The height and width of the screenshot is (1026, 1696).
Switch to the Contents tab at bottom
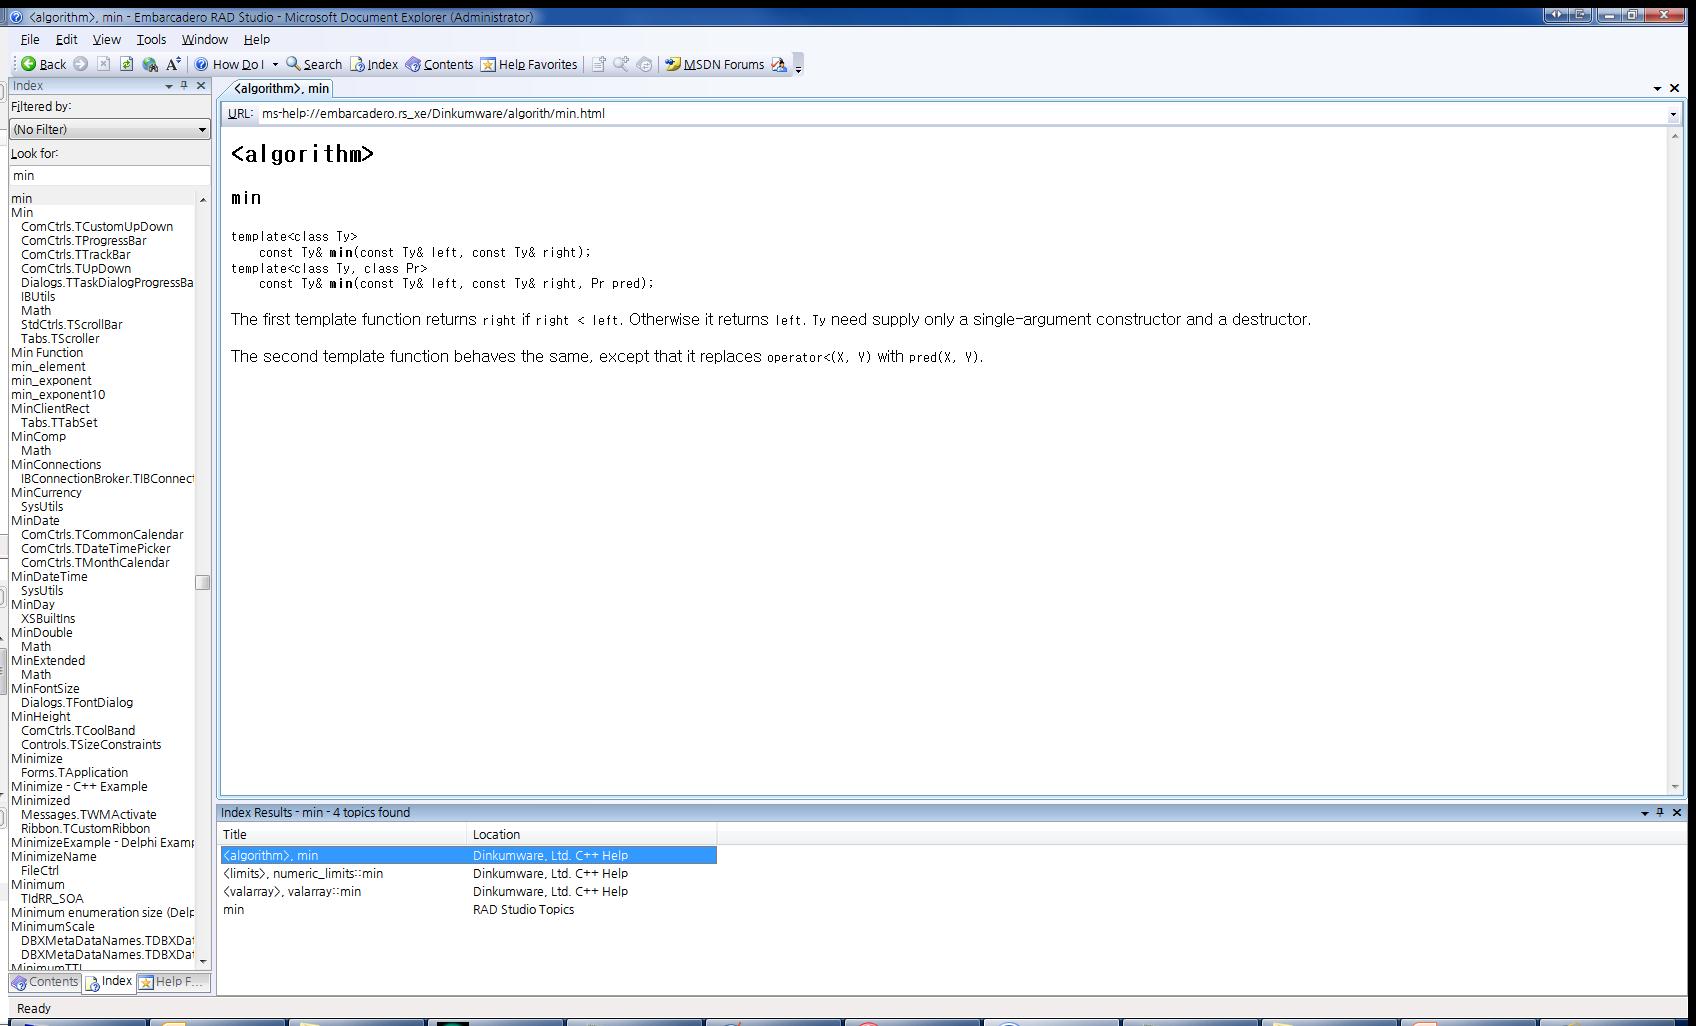pos(45,982)
